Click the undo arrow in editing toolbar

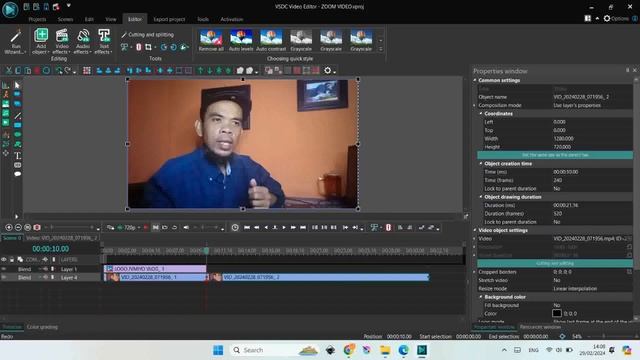(x=59, y=71)
